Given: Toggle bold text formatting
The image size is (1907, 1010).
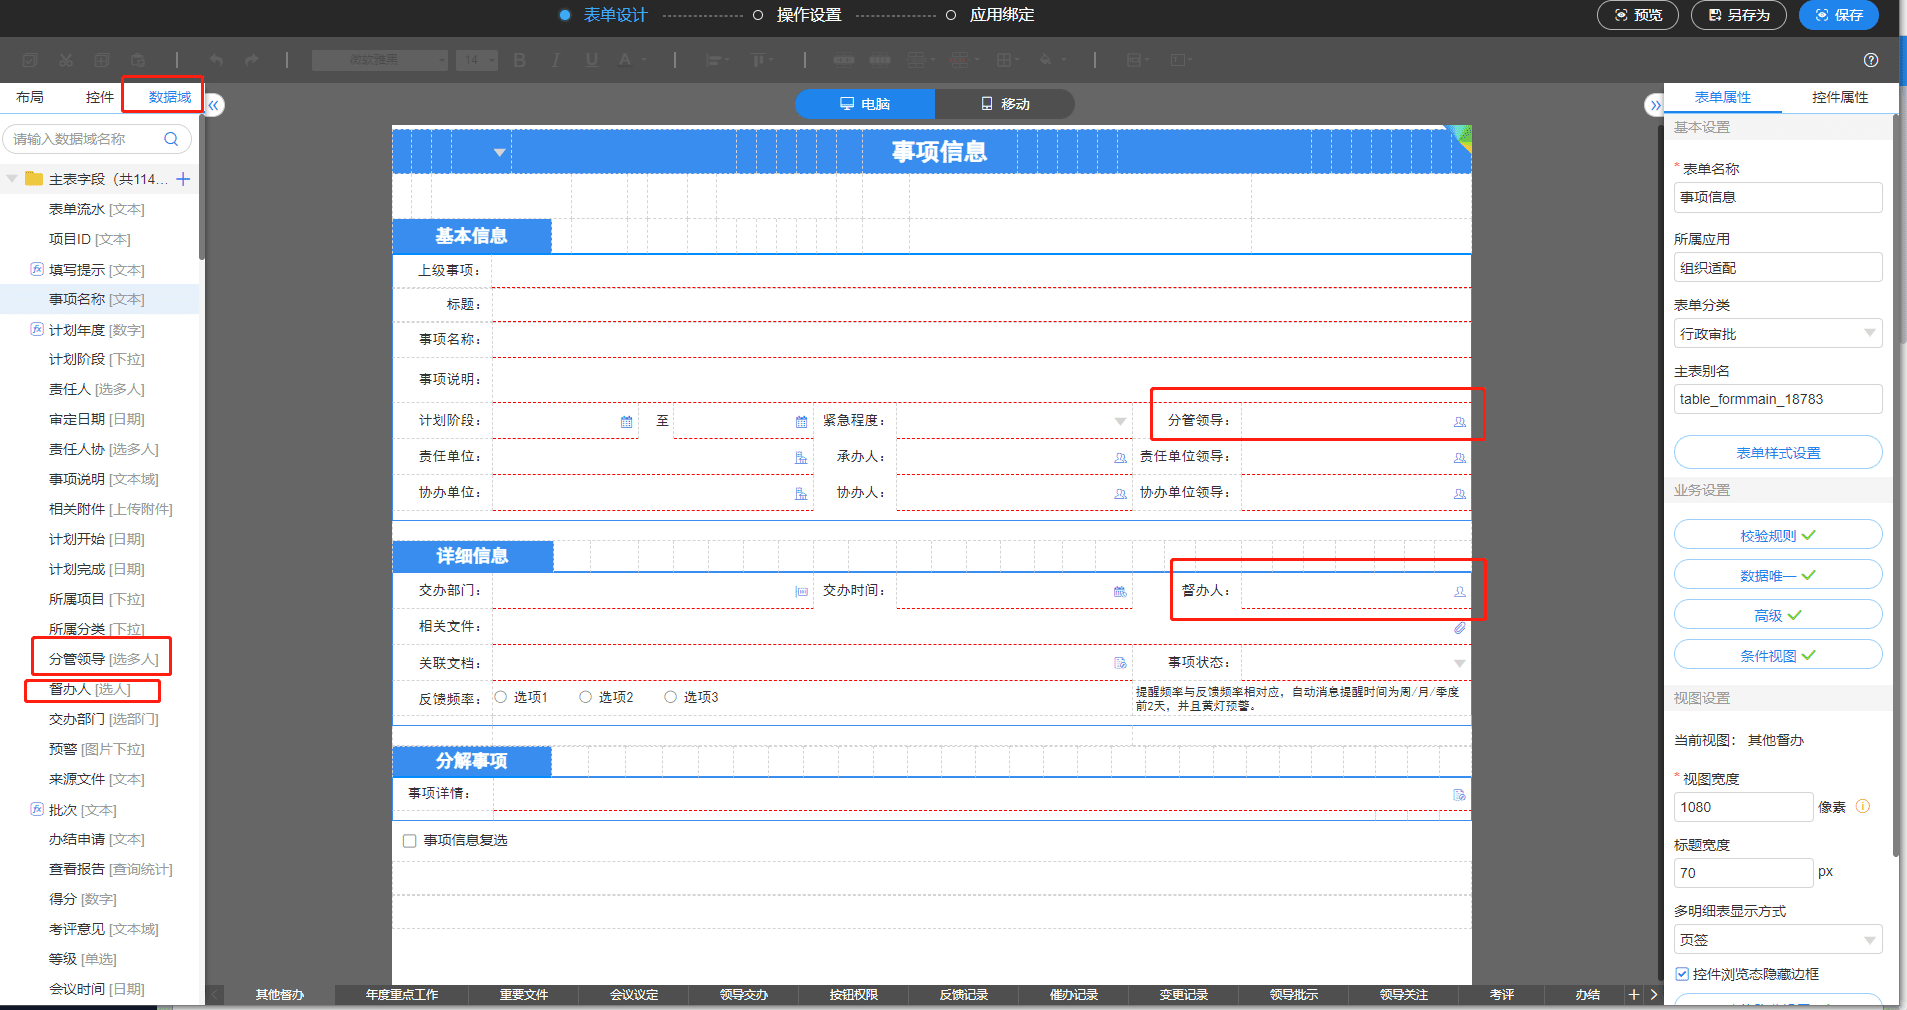Looking at the screenshot, I should coord(519,60).
